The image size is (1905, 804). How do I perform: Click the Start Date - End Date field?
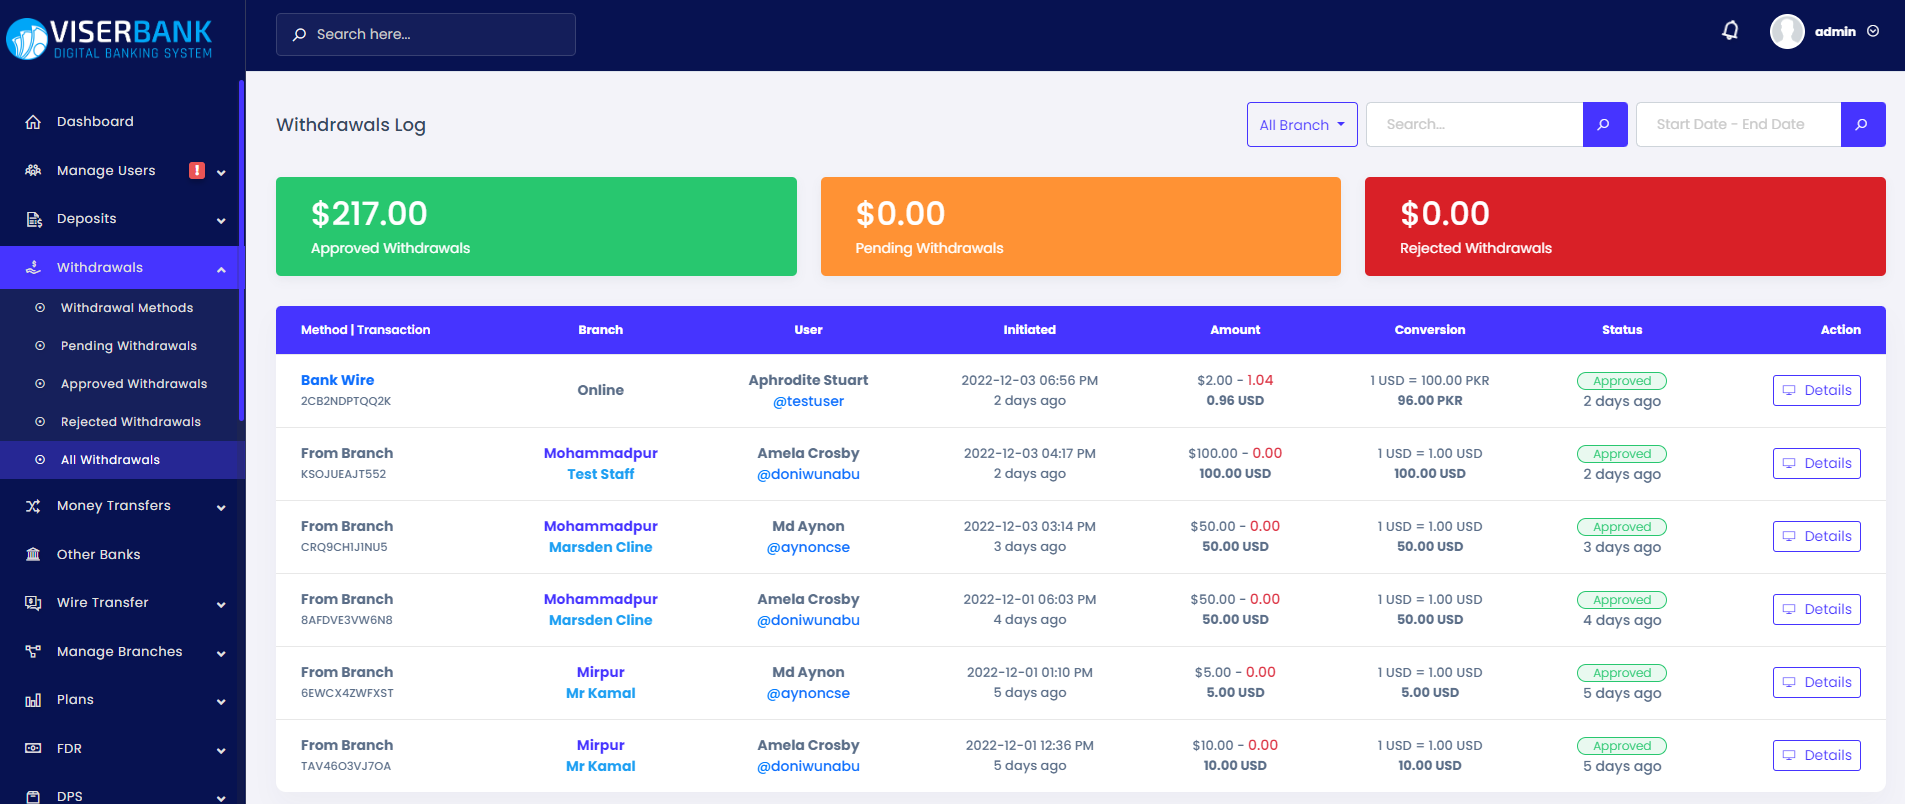(x=1737, y=125)
